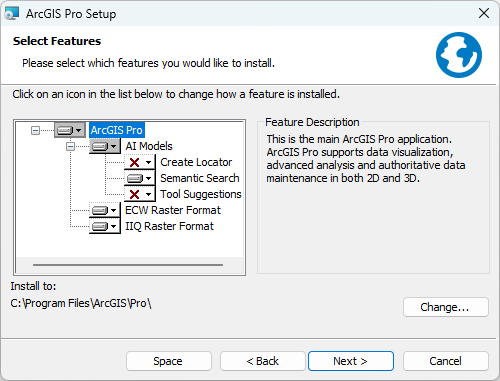This screenshot has width=500, height=381.
Task: Open the Semantic Search drive icon dropdown
Action: click(x=139, y=178)
